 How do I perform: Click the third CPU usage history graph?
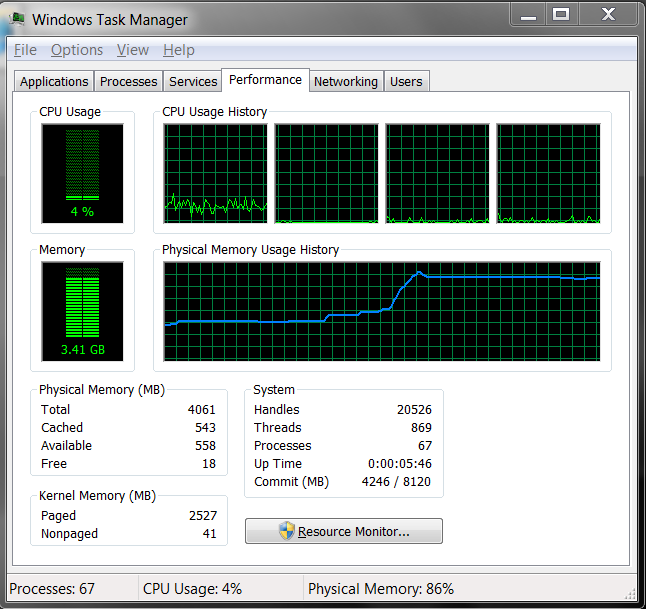[438, 173]
